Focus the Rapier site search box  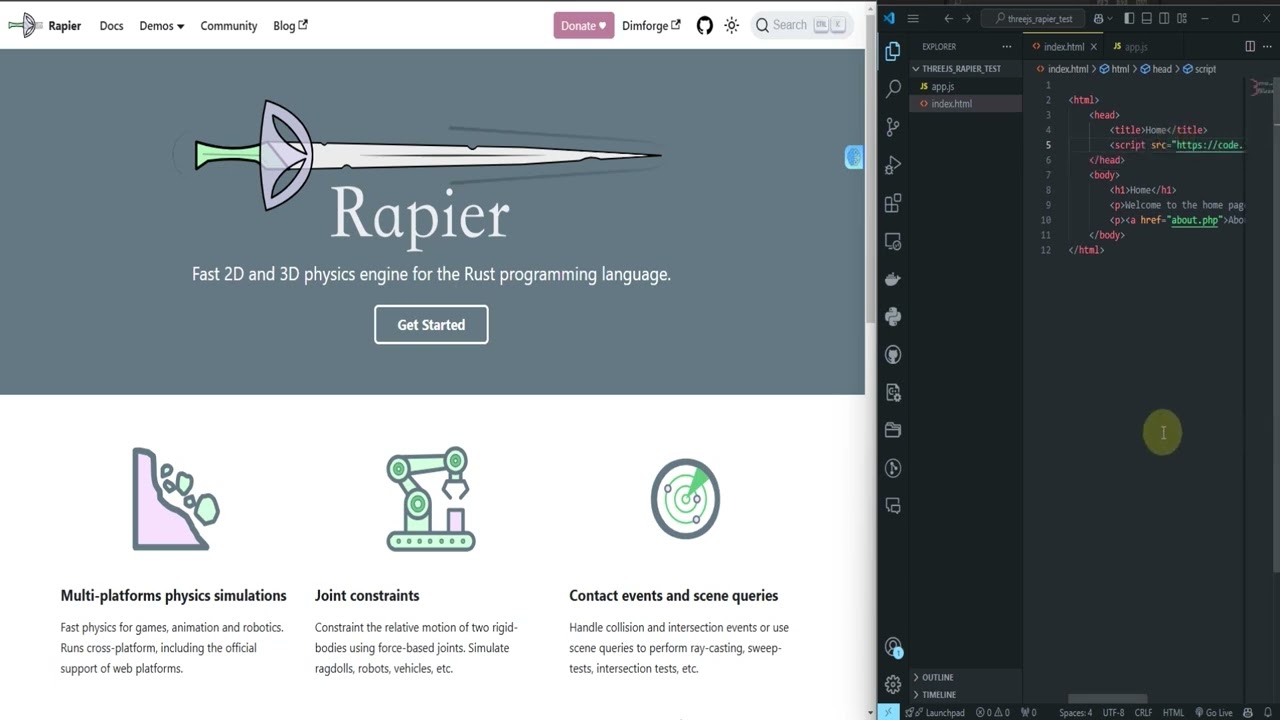point(800,26)
